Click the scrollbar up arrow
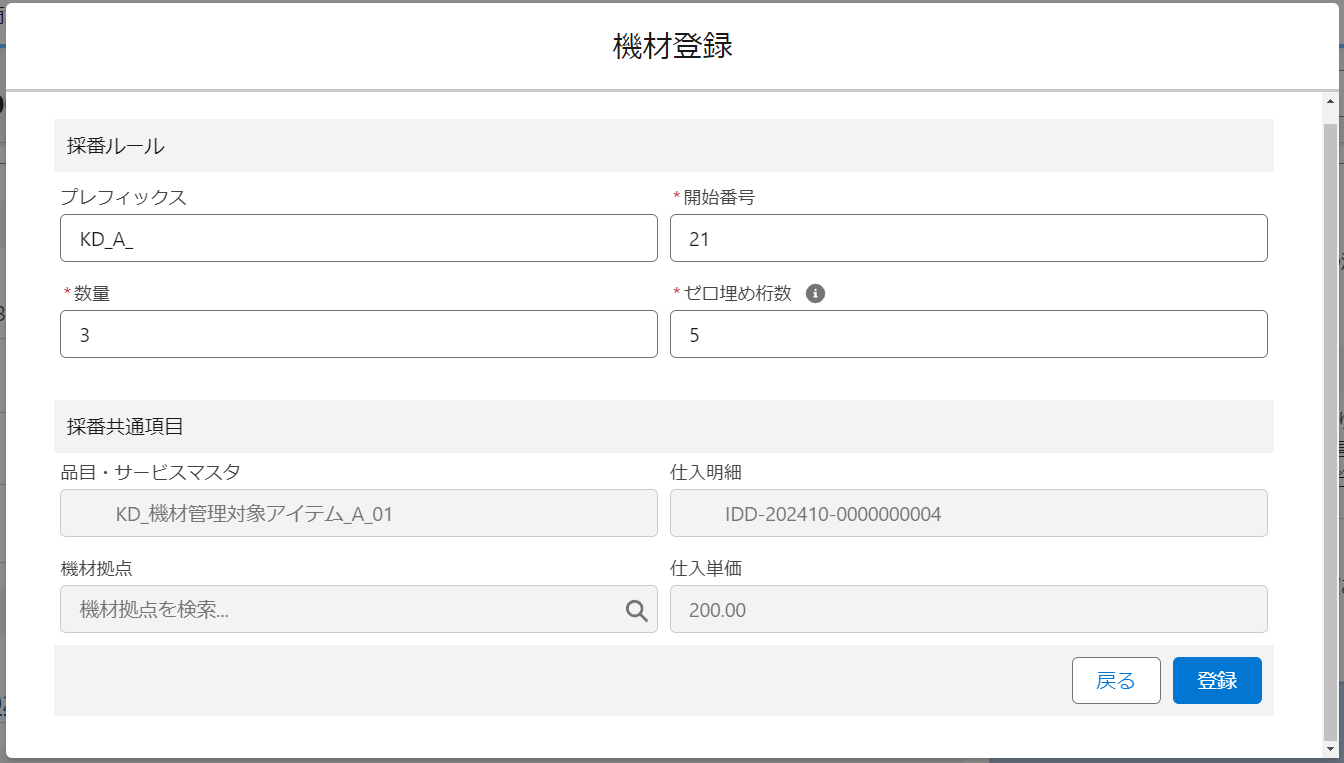The height and width of the screenshot is (763, 1344). 1330,102
